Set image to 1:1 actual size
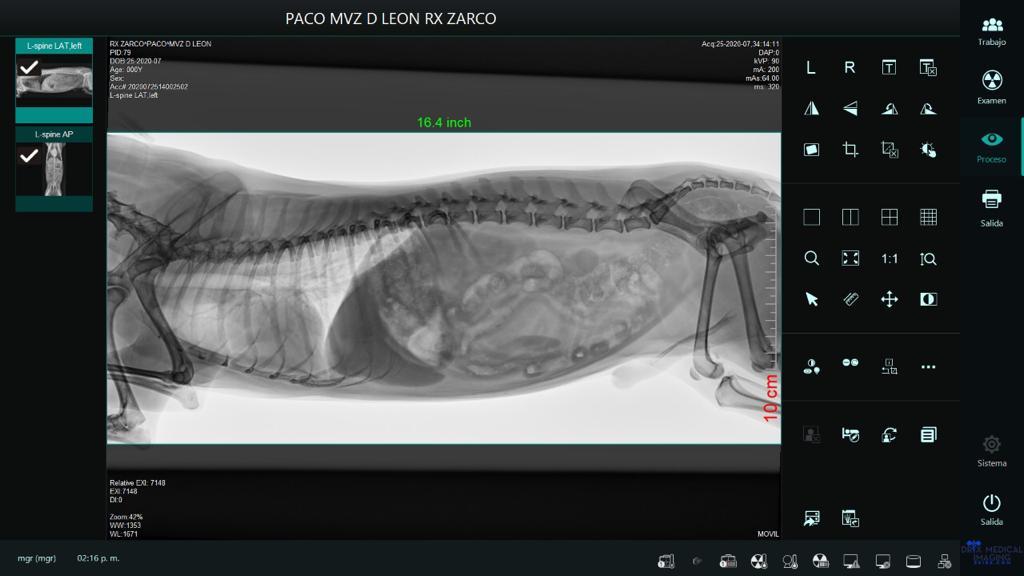The height and width of the screenshot is (576, 1024). (x=889, y=258)
